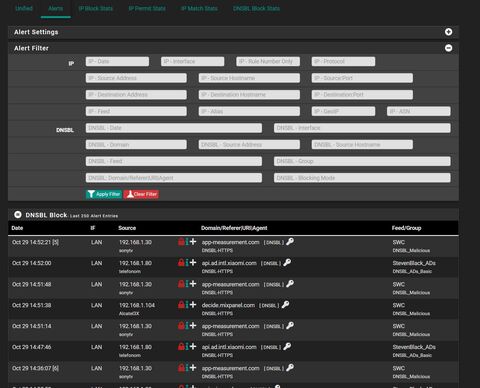Focus the DNSBL - Feed filter field

point(174,161)
